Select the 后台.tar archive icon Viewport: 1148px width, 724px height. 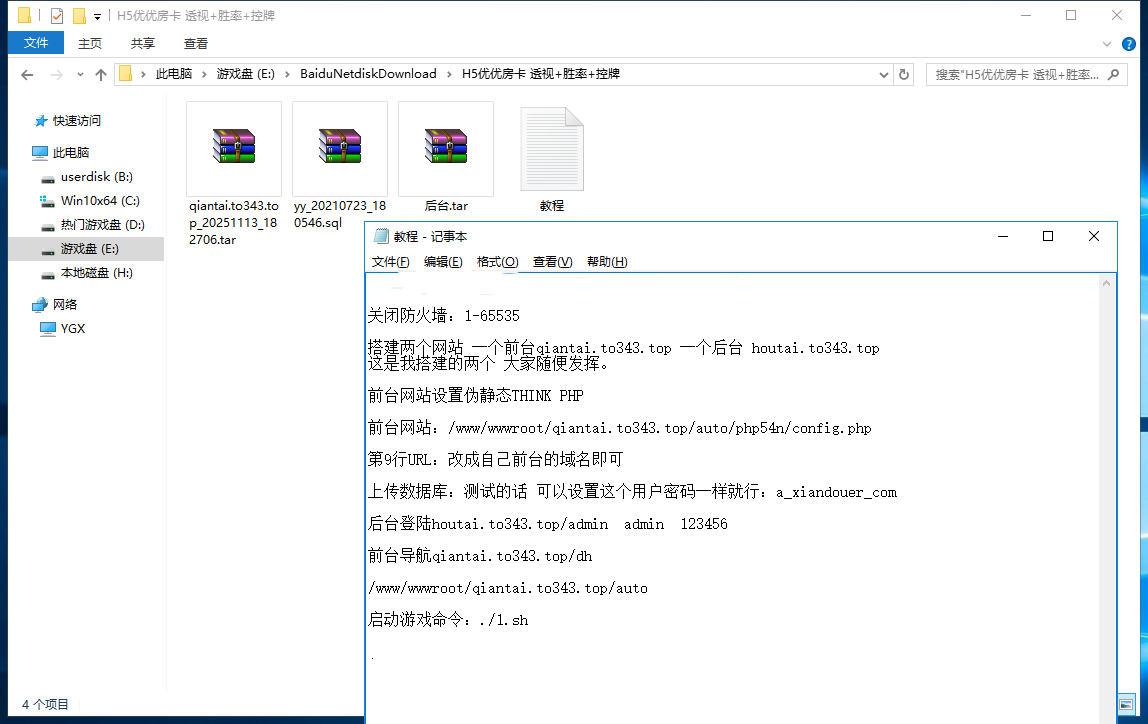click(445, 146)
